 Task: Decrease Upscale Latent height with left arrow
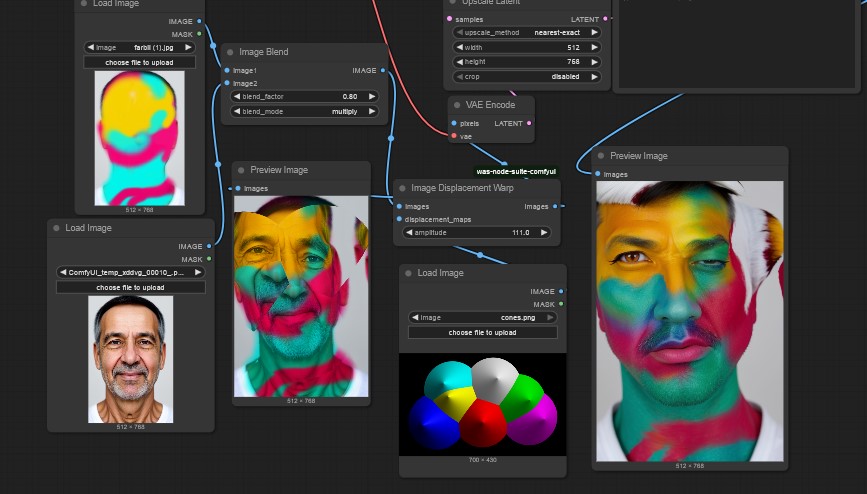coord(459,62)
